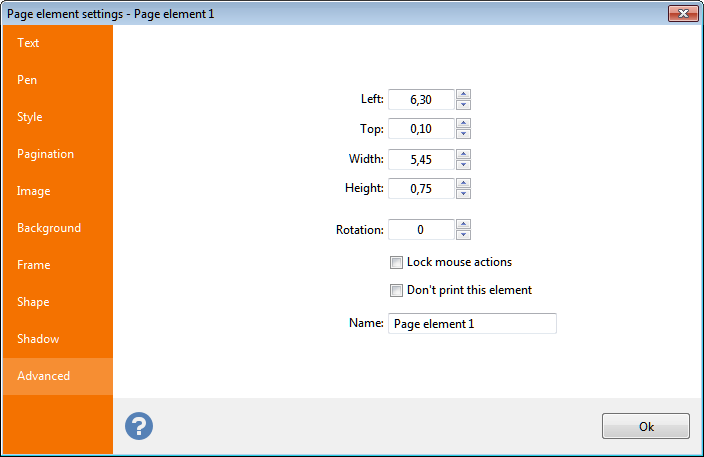Decrease the Width value with down arrow

463,165
